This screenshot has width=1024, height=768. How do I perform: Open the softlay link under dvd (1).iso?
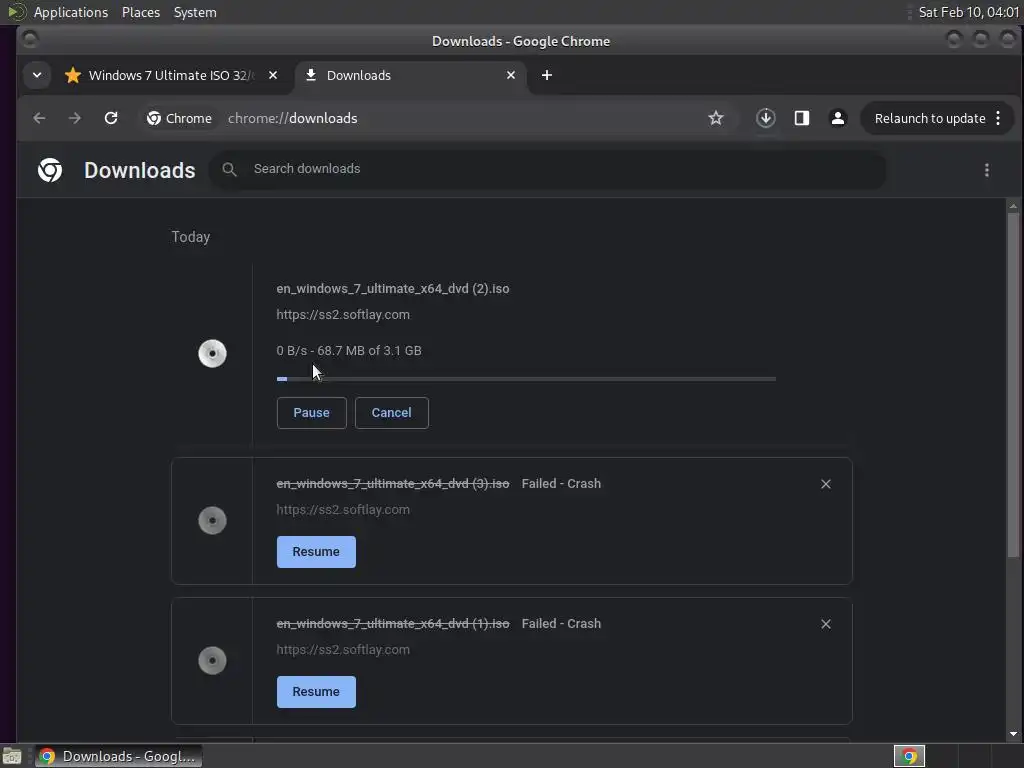click(x=343, y=650)
